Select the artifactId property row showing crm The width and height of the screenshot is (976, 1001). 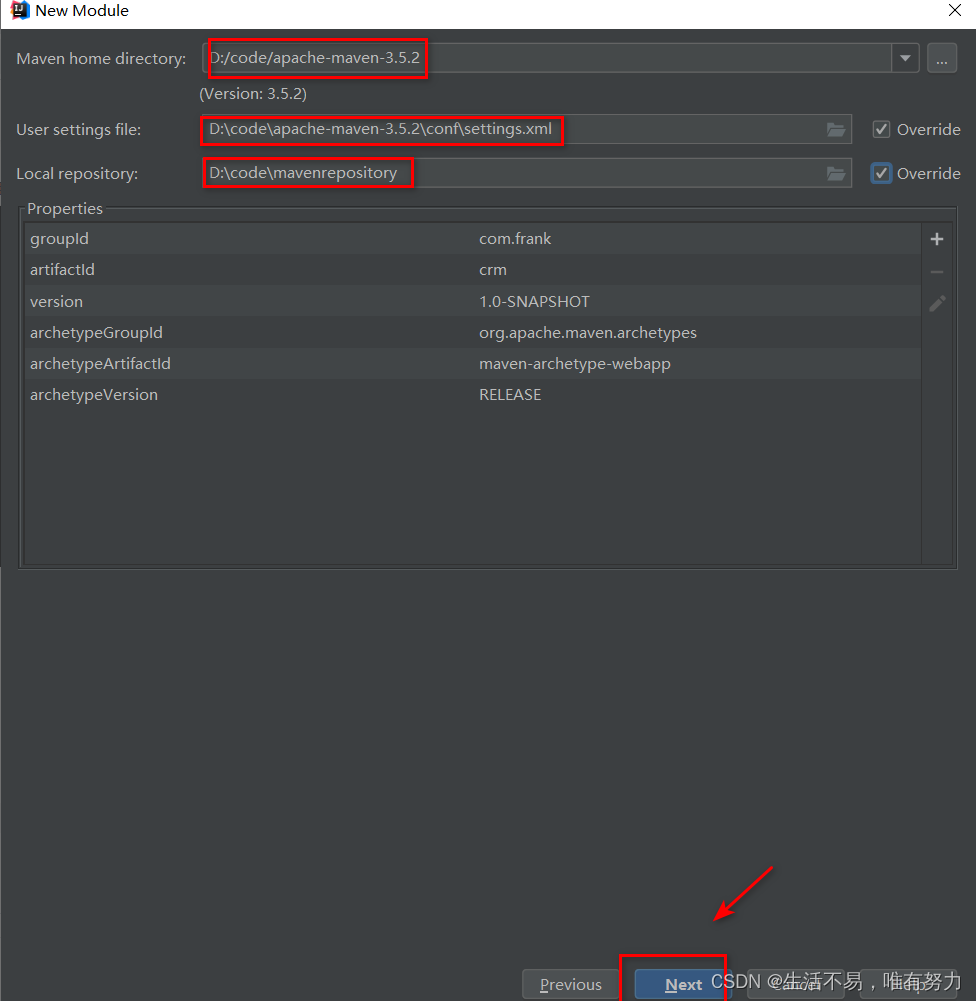300,270
